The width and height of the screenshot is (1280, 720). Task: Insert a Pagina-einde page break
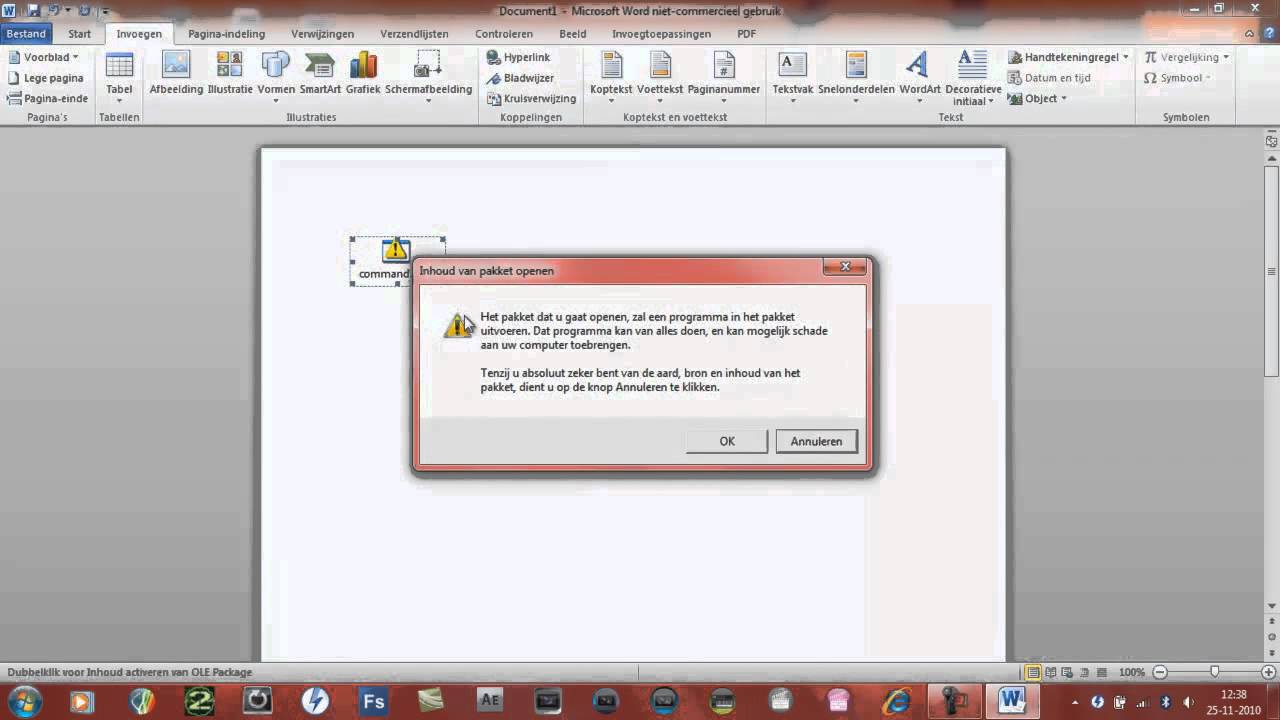coord(48,98)
